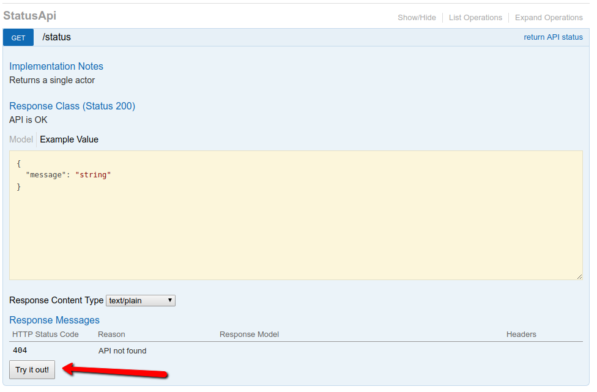Click the resize handle of the JSON box
Screen dimensions: 597x392
tap(579, 277)
